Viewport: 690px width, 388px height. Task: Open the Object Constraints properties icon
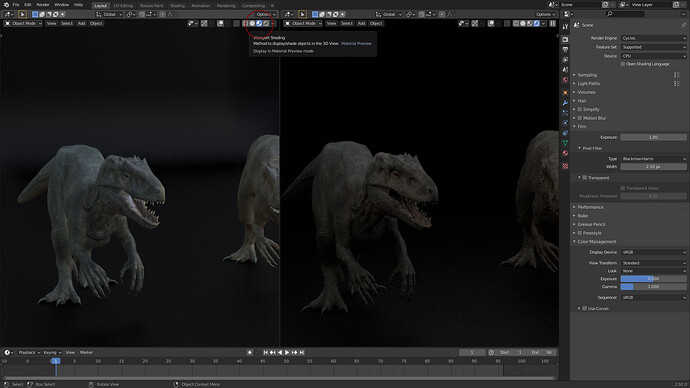565,133
